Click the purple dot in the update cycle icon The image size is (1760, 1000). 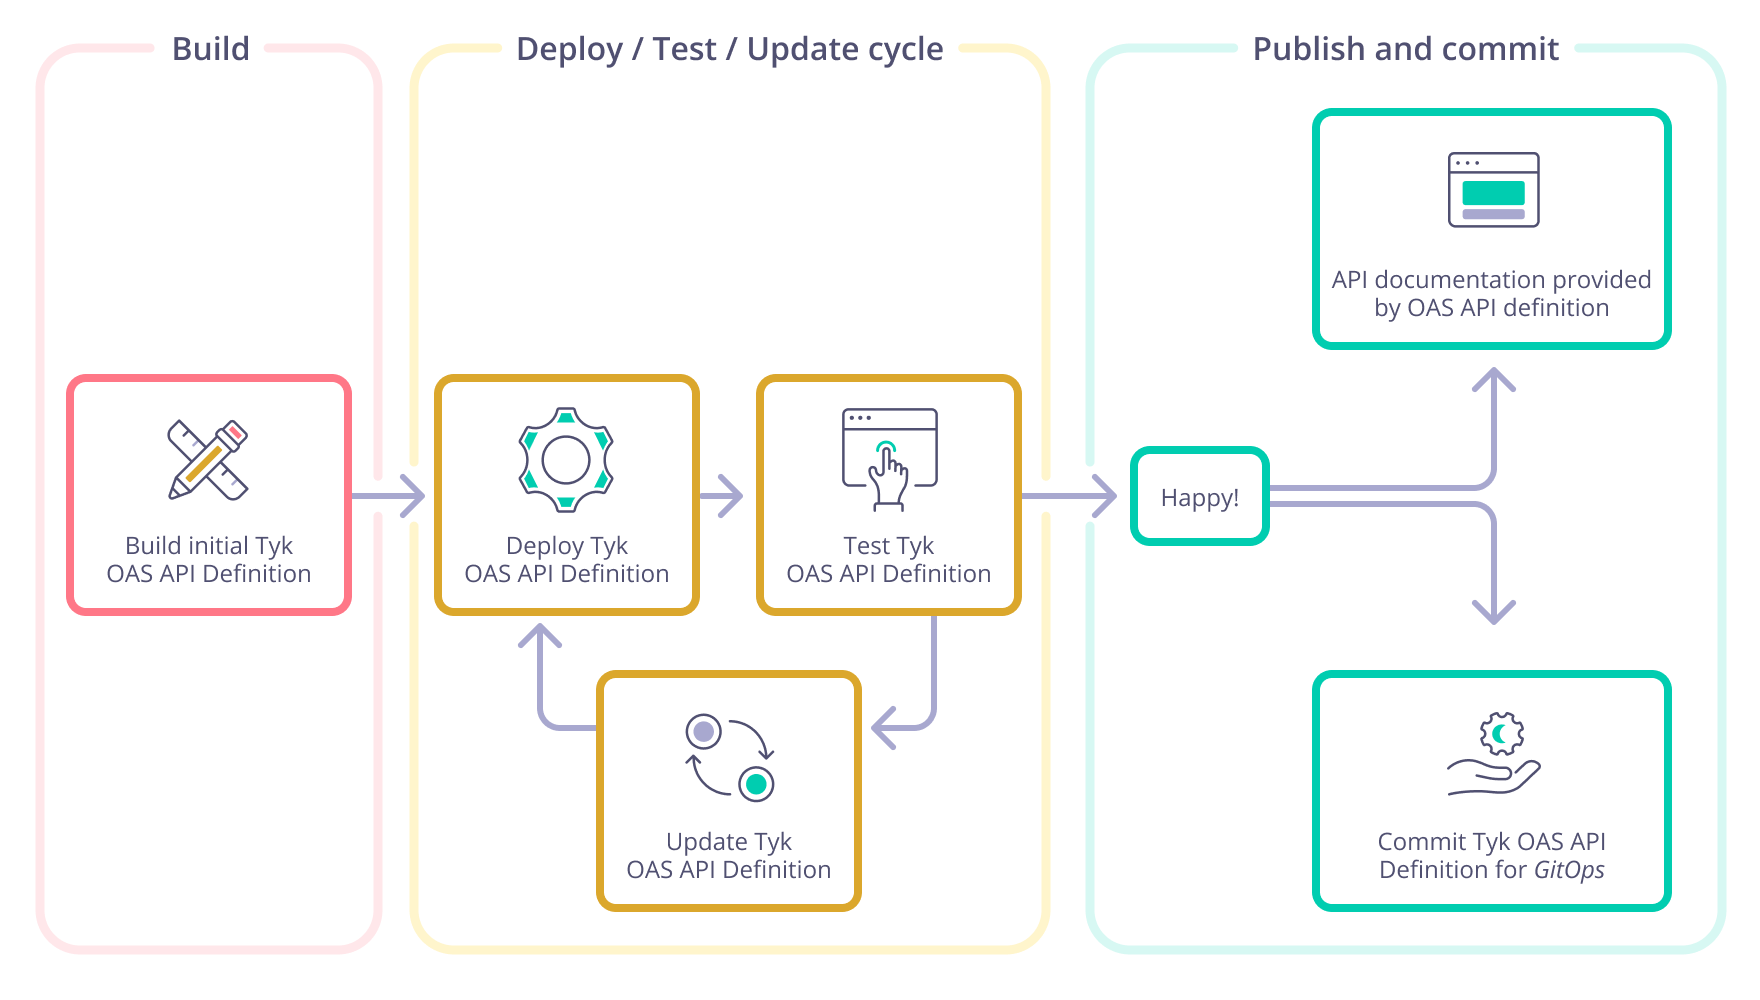(x=703, y=729)
